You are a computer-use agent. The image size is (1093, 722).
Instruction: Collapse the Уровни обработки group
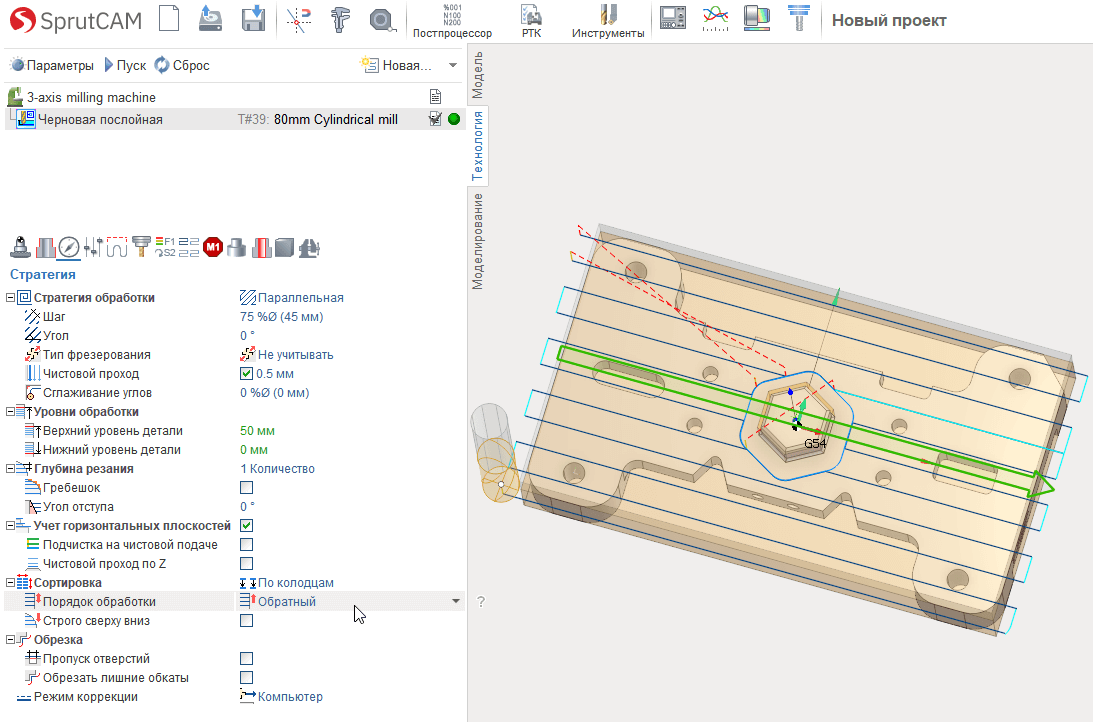point(10,412)
